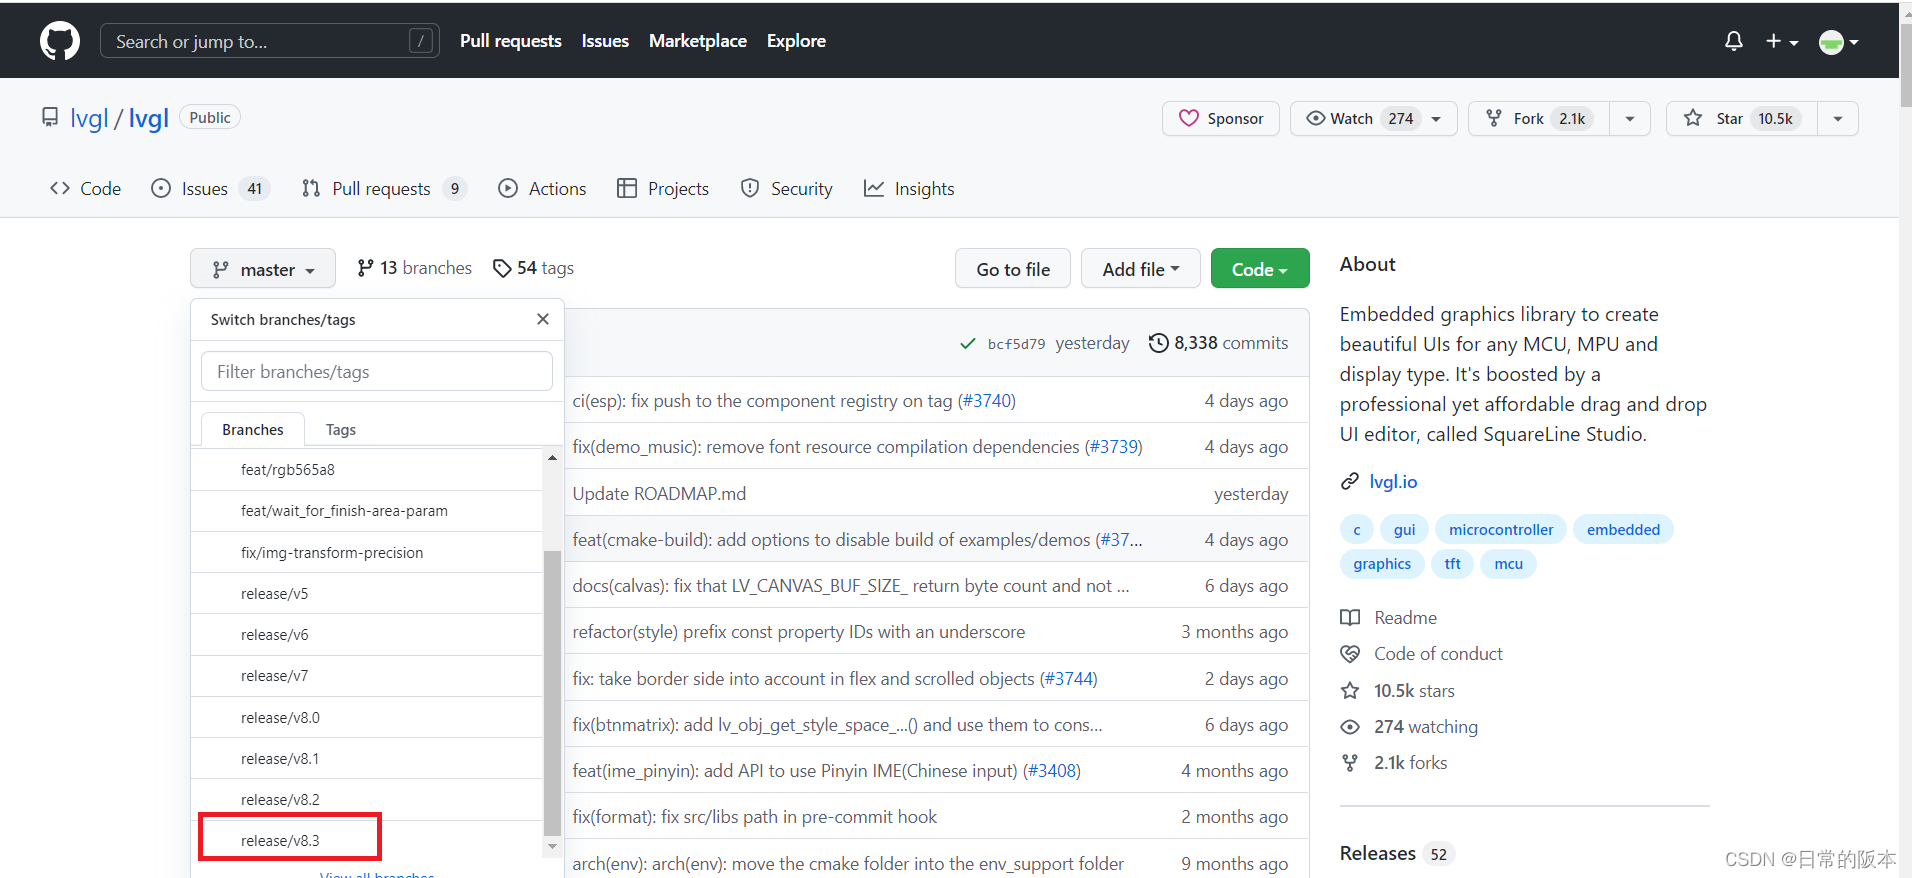Select the Branches tab in the popup
1912x878 pixels.
click(x=253, y=429)
